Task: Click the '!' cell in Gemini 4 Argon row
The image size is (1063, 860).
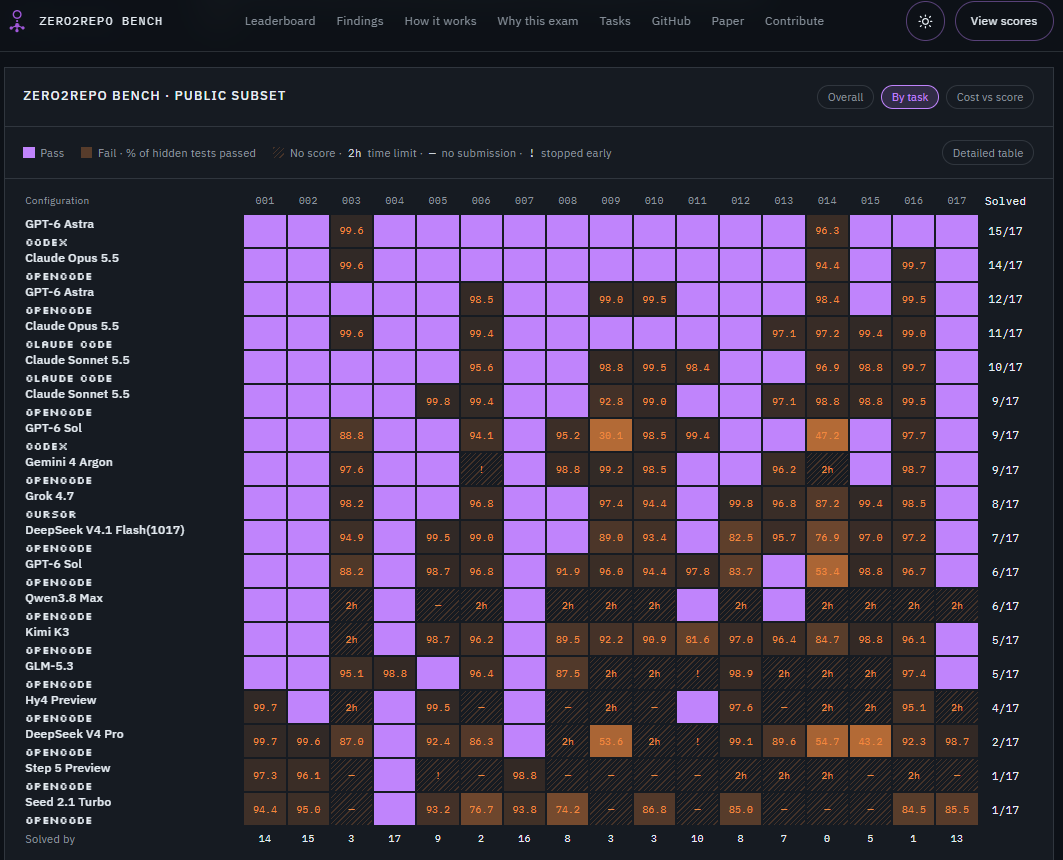Action: pos(481,469)
